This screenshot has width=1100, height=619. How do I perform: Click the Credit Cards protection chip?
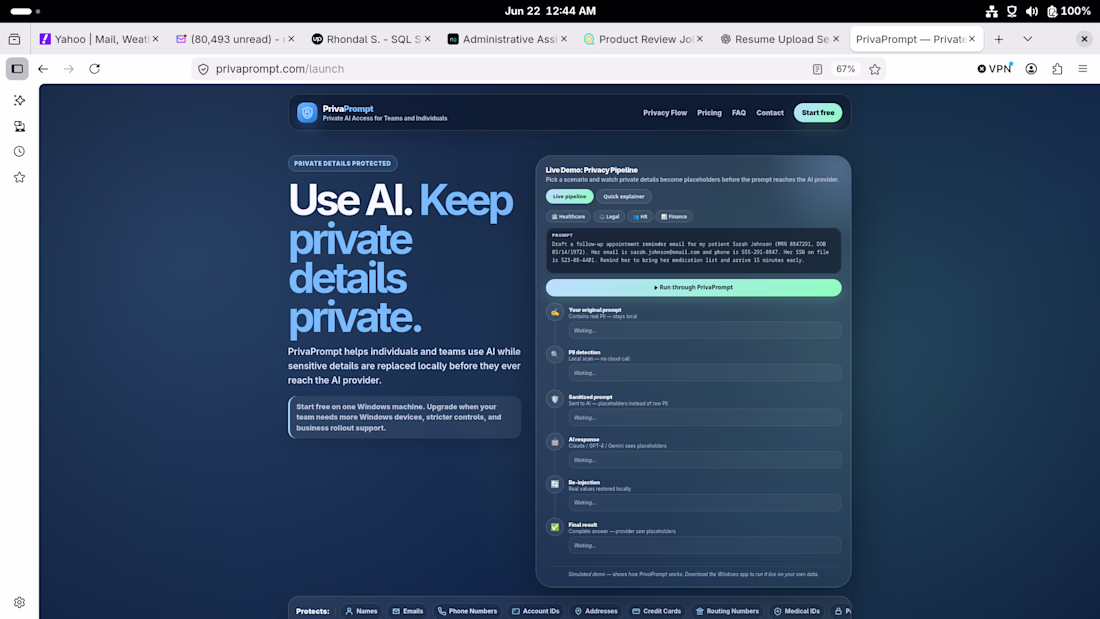(657, 611)
